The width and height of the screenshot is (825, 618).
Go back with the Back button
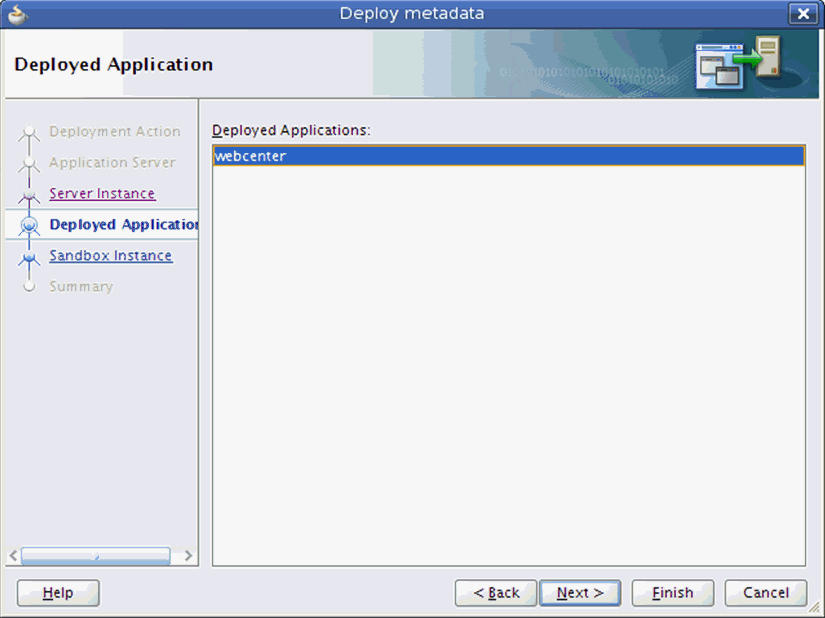click(496, 593)
